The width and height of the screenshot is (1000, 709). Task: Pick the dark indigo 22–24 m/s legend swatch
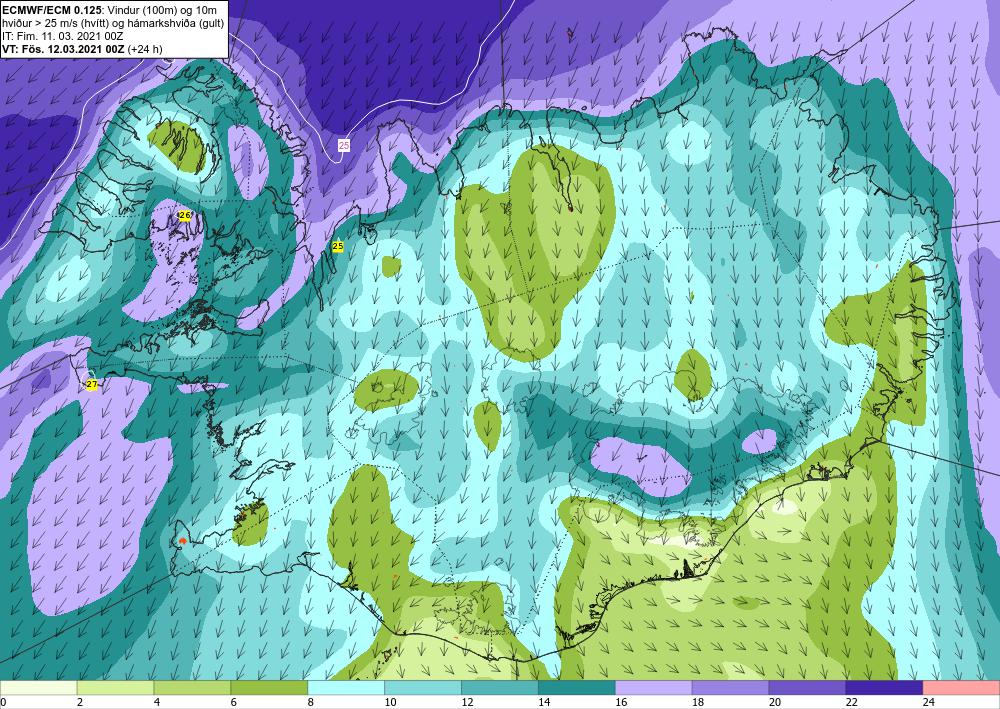tap(885, 688)
